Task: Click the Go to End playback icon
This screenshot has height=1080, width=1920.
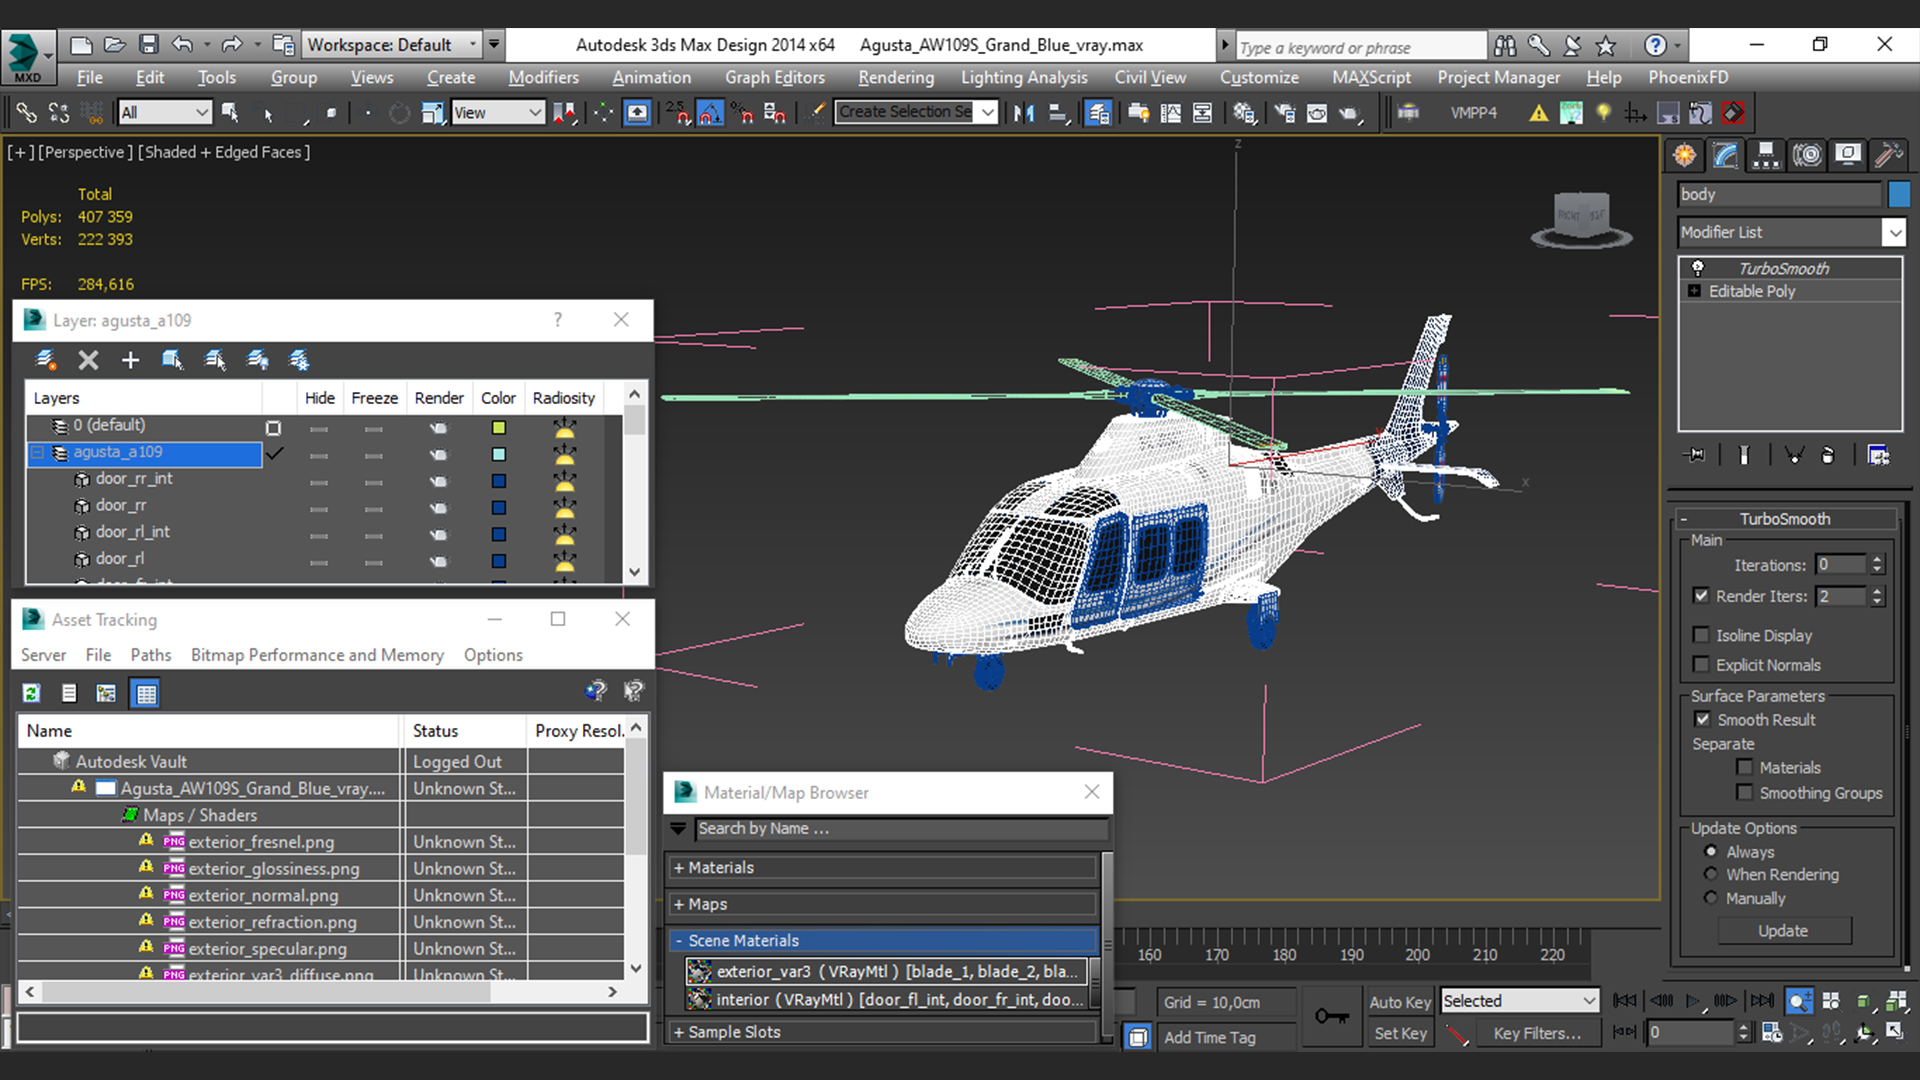Action: pyautogui.click(x=1763, y=1001)
